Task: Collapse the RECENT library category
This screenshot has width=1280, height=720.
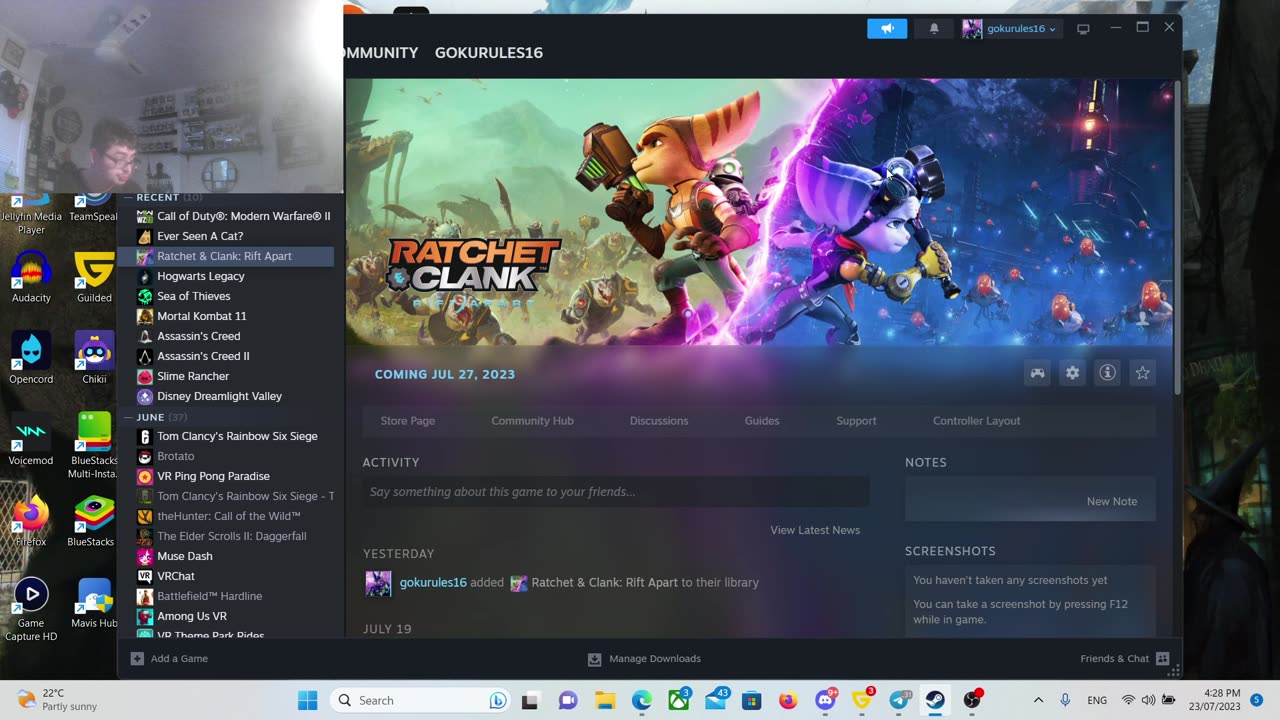Action: tap(158, 197)
